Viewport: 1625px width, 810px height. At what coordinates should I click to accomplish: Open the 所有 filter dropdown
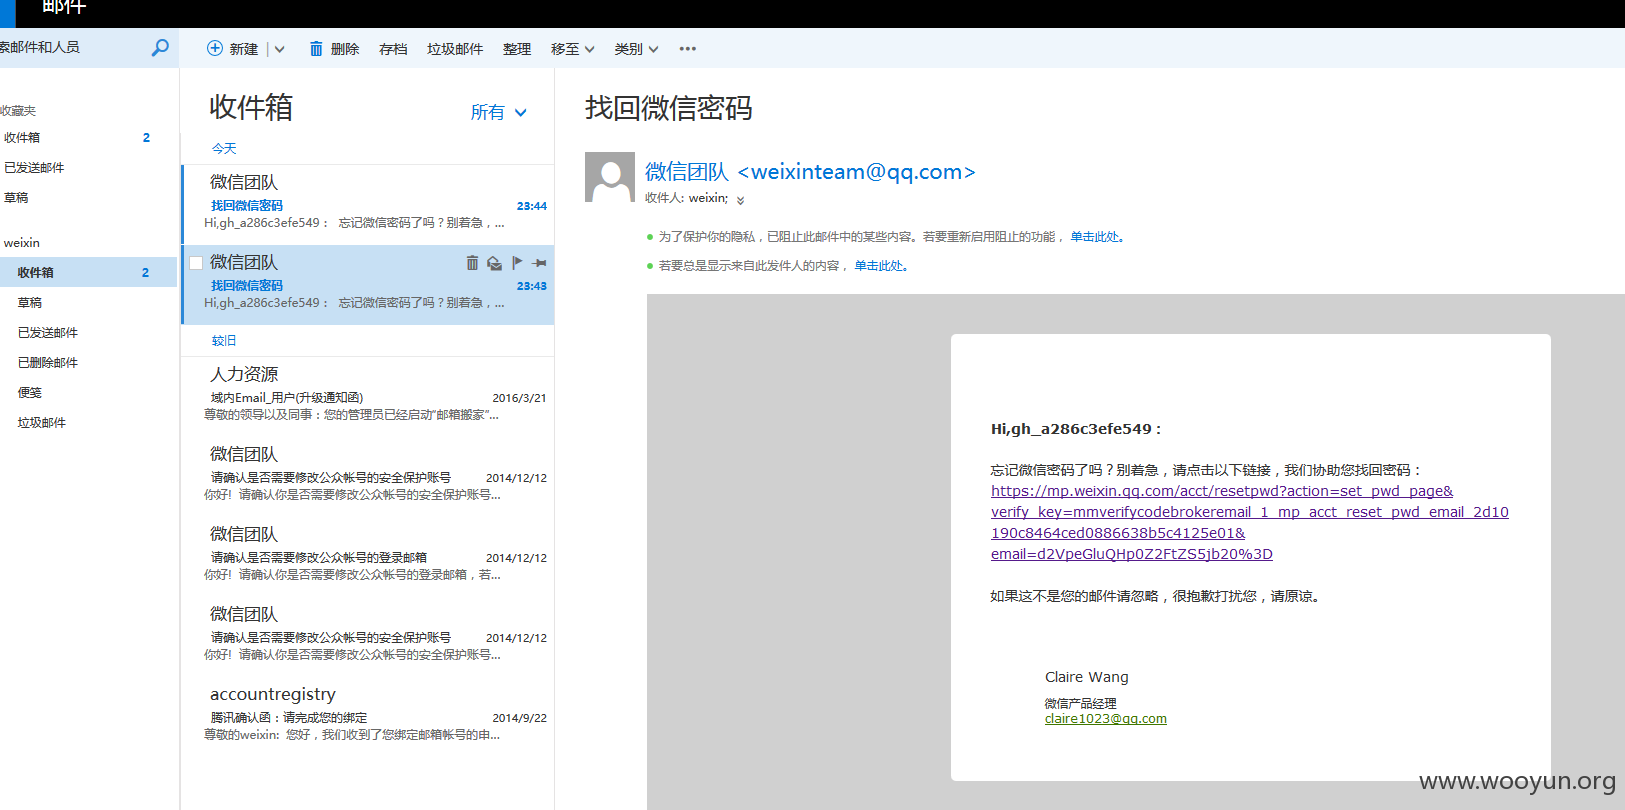[x=499, y=112]
